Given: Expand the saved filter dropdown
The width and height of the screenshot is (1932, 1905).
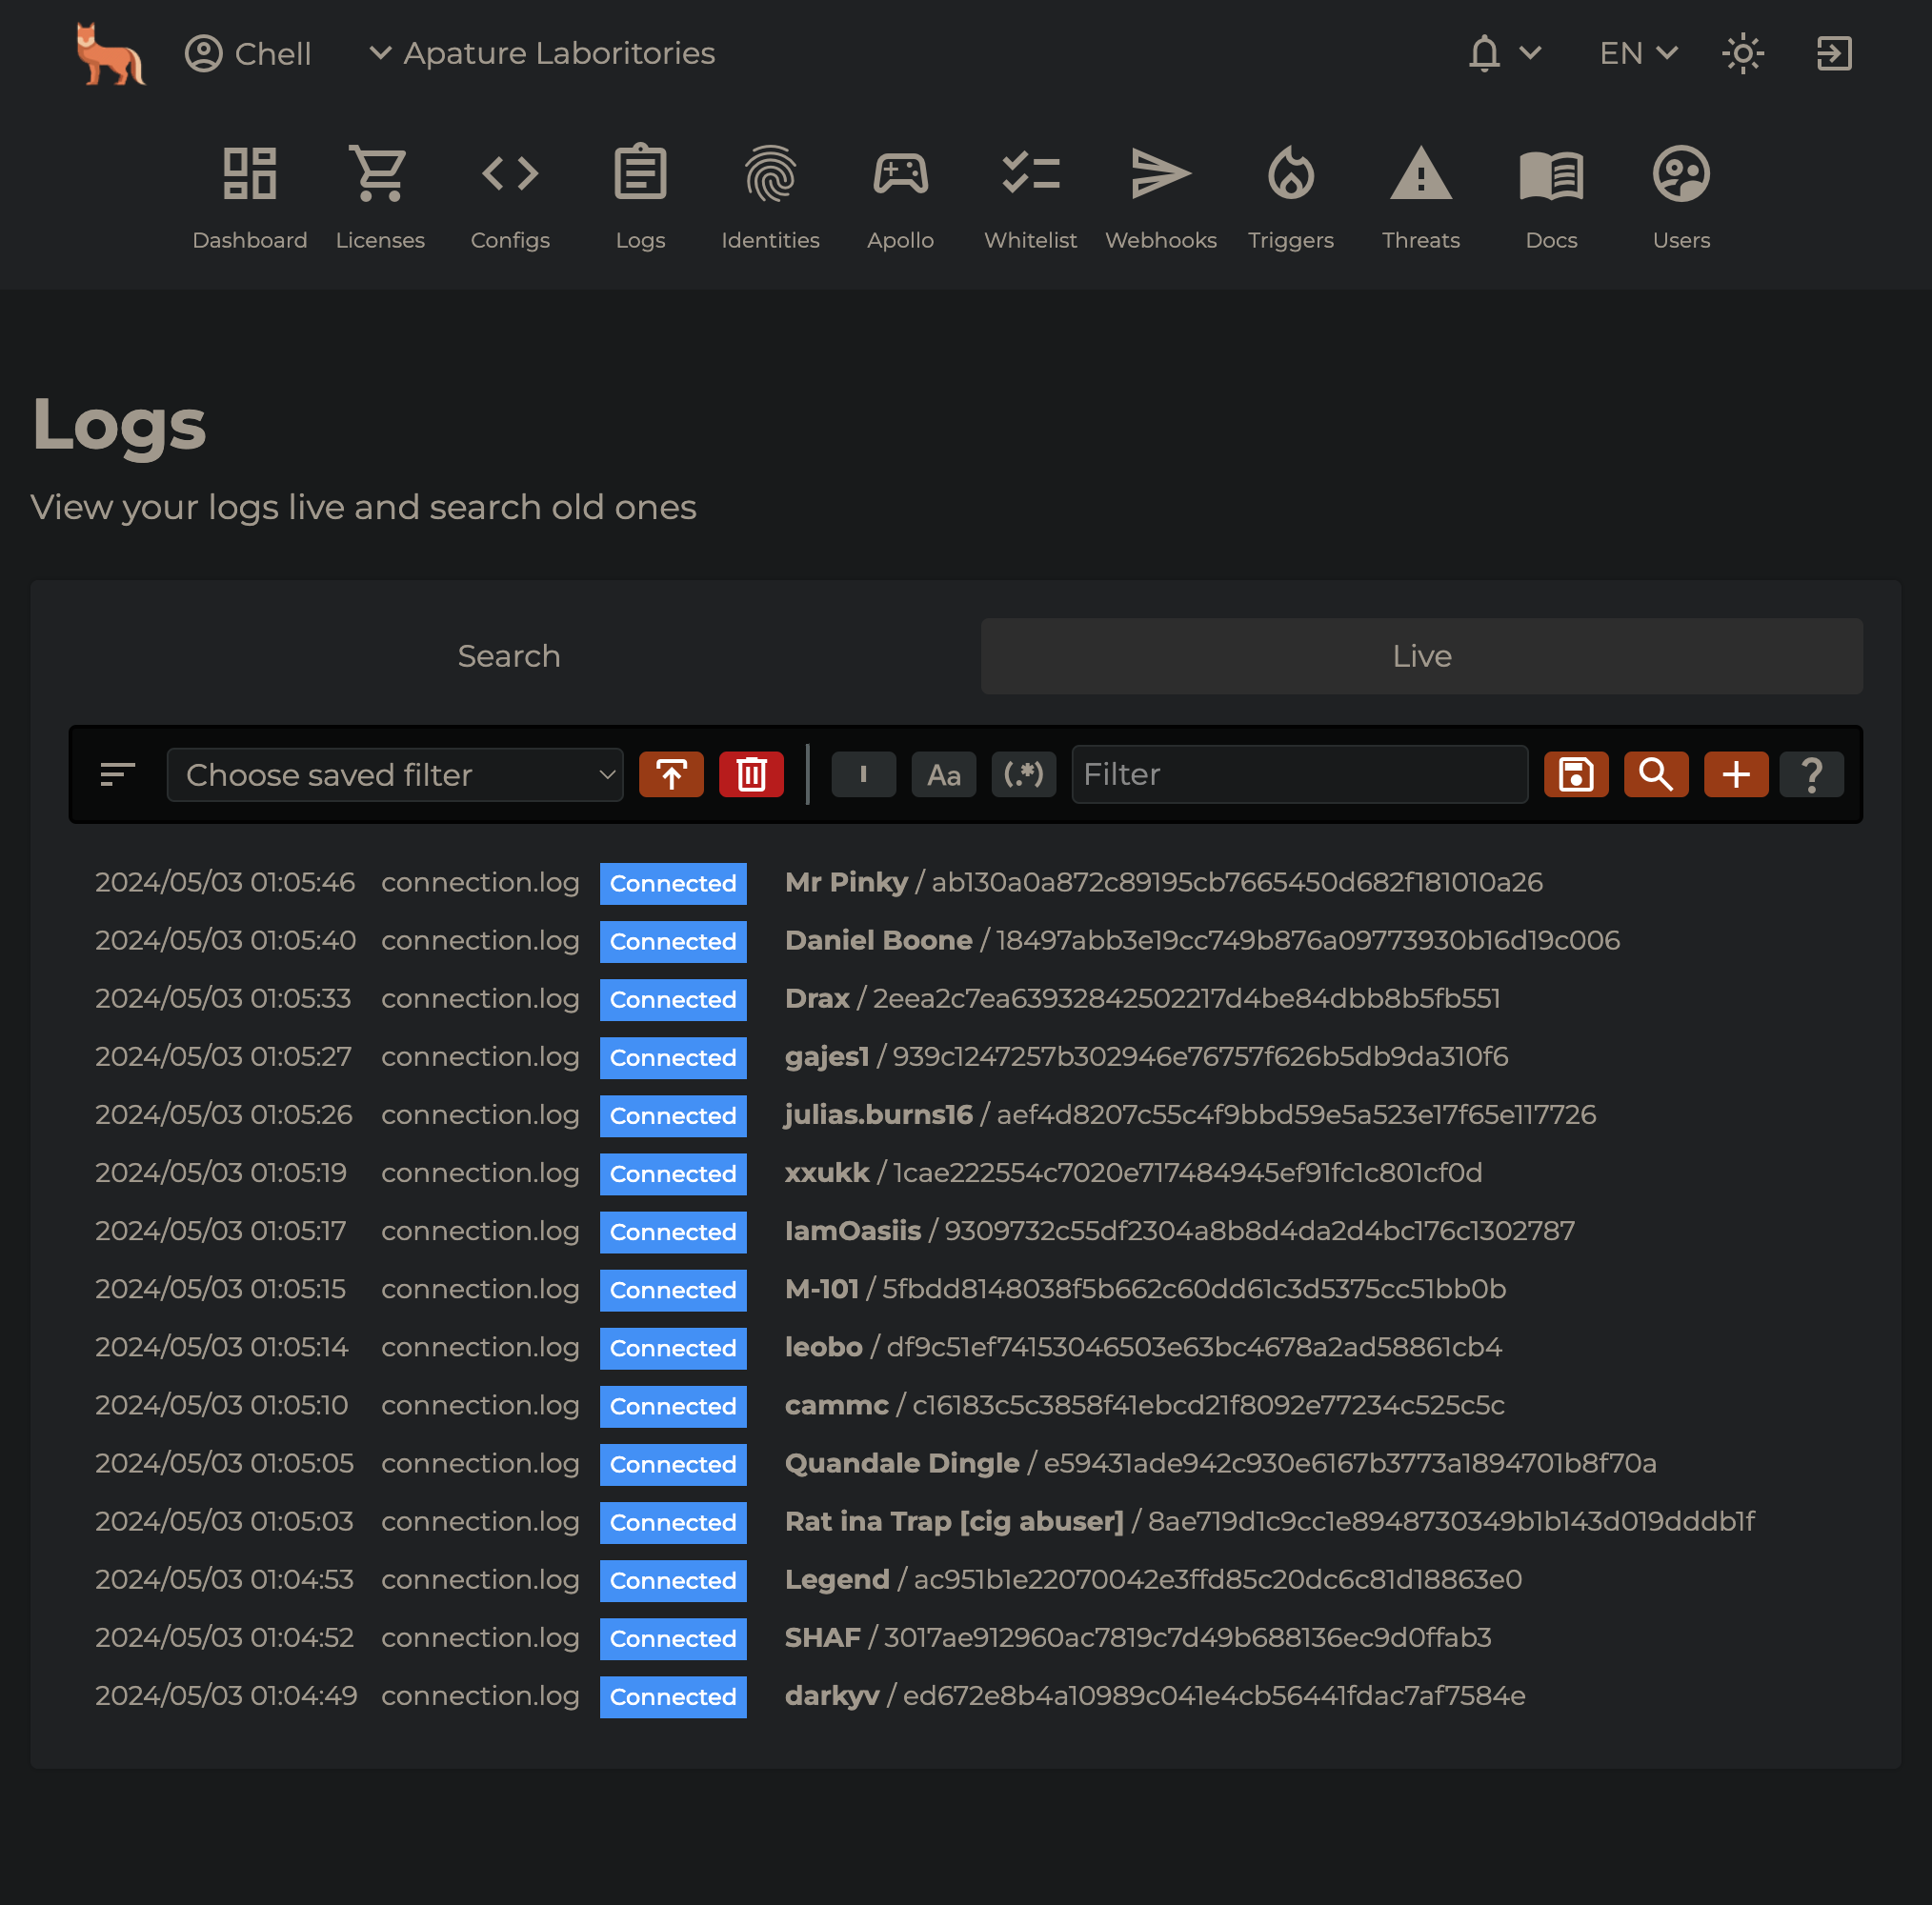Looking at the screenshot, I should tap(394, 774).
